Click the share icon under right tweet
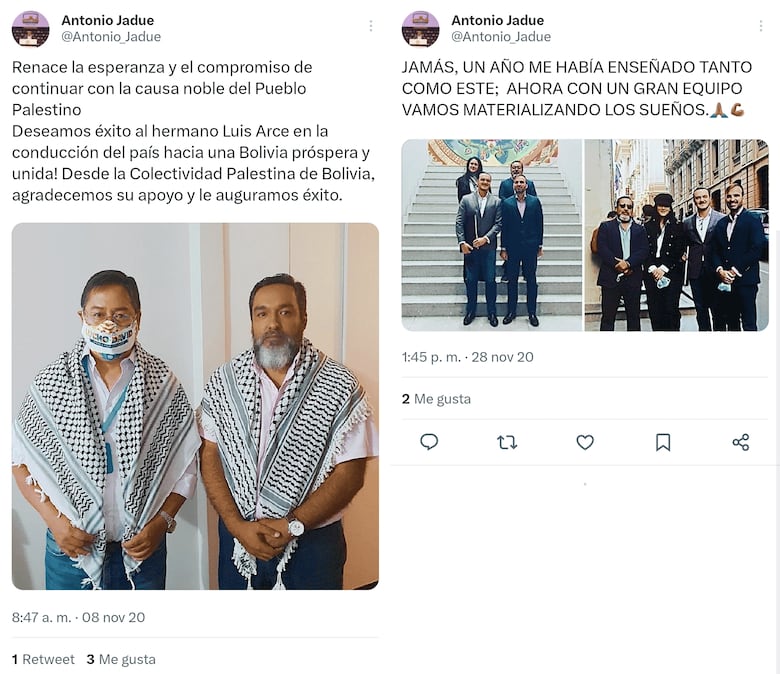The height and width of the screenshot is (674, 780). pos(741,442)
